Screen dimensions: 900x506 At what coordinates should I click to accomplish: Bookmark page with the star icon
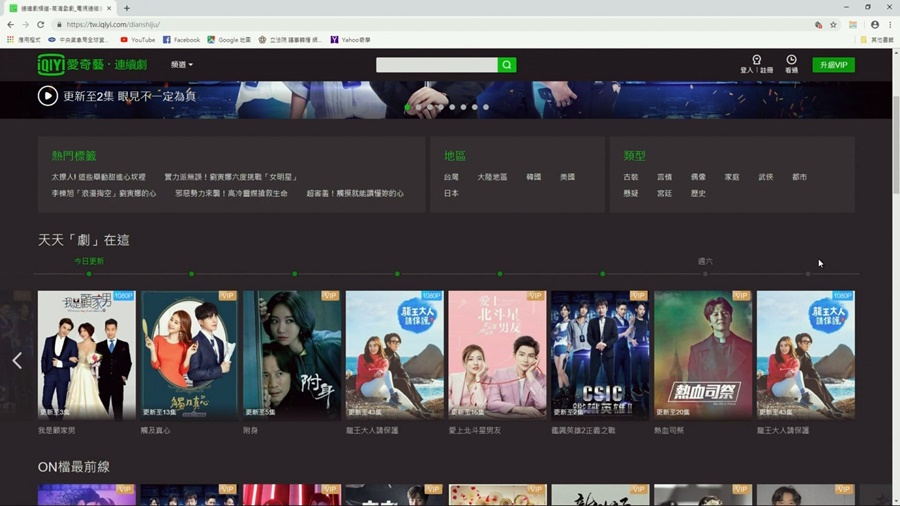(x=833, y=25)
